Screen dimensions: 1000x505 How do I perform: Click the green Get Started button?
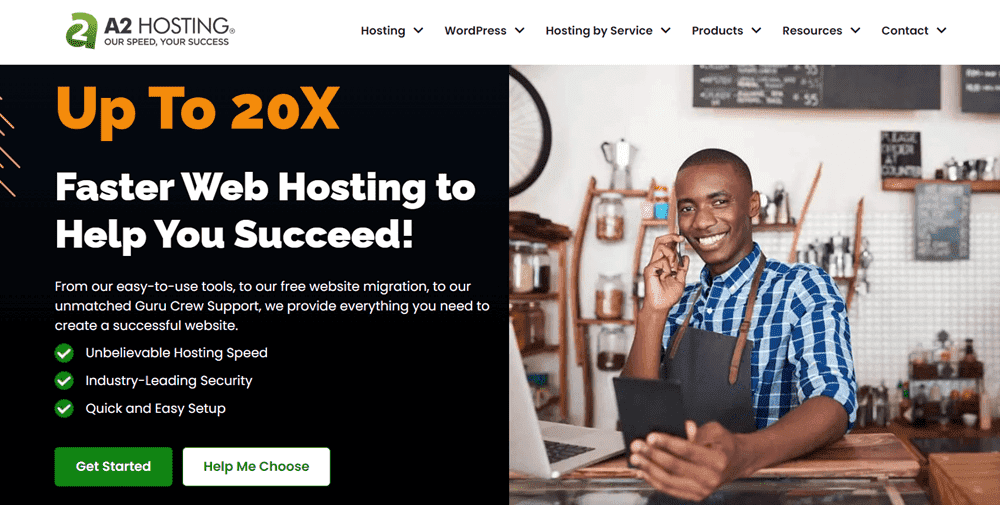point(114,467)
